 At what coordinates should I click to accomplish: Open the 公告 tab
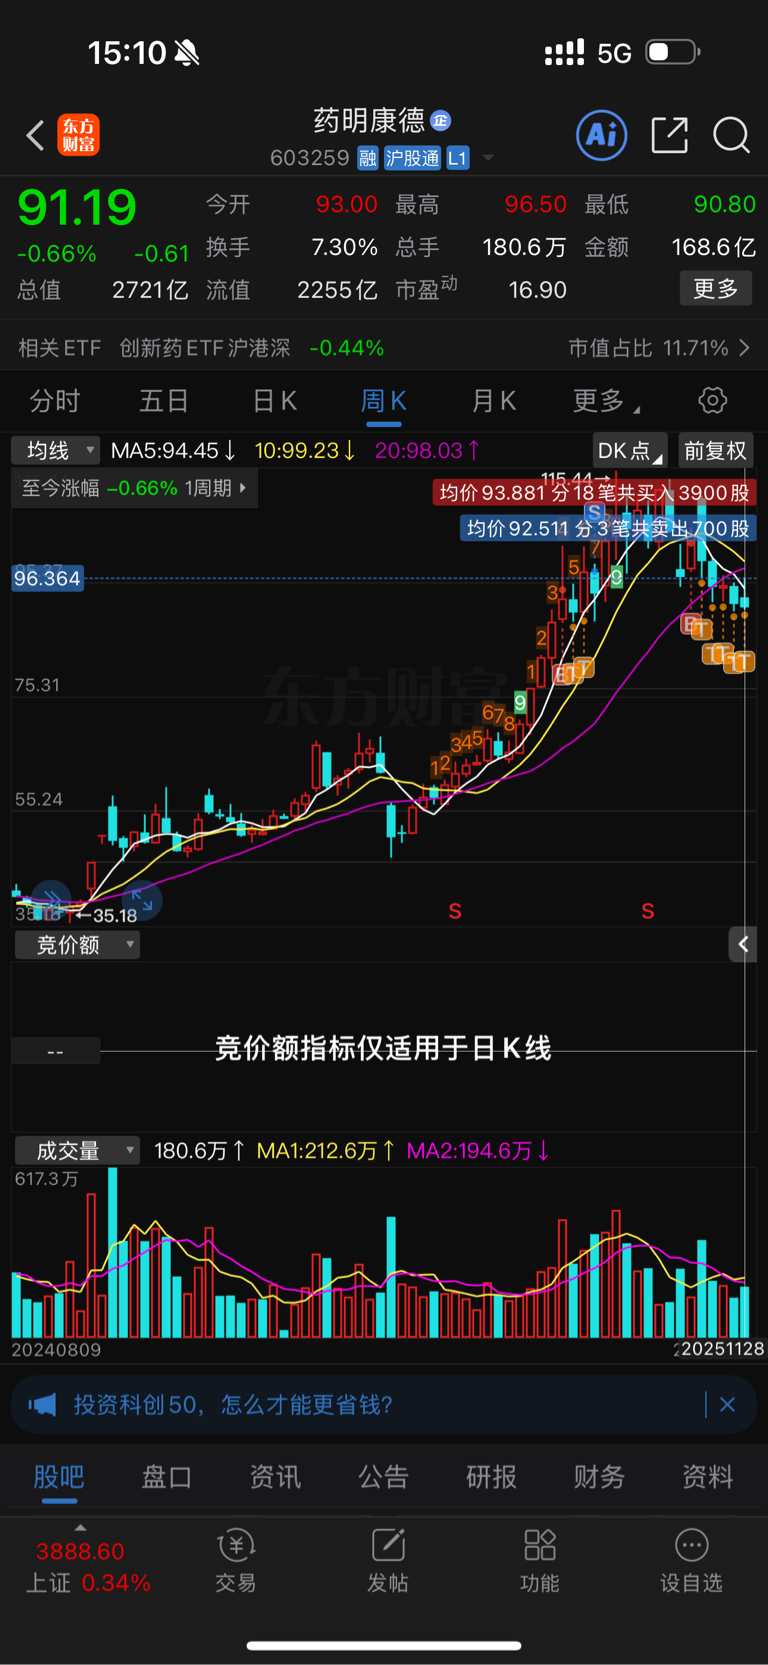[x=383, y=1477]
